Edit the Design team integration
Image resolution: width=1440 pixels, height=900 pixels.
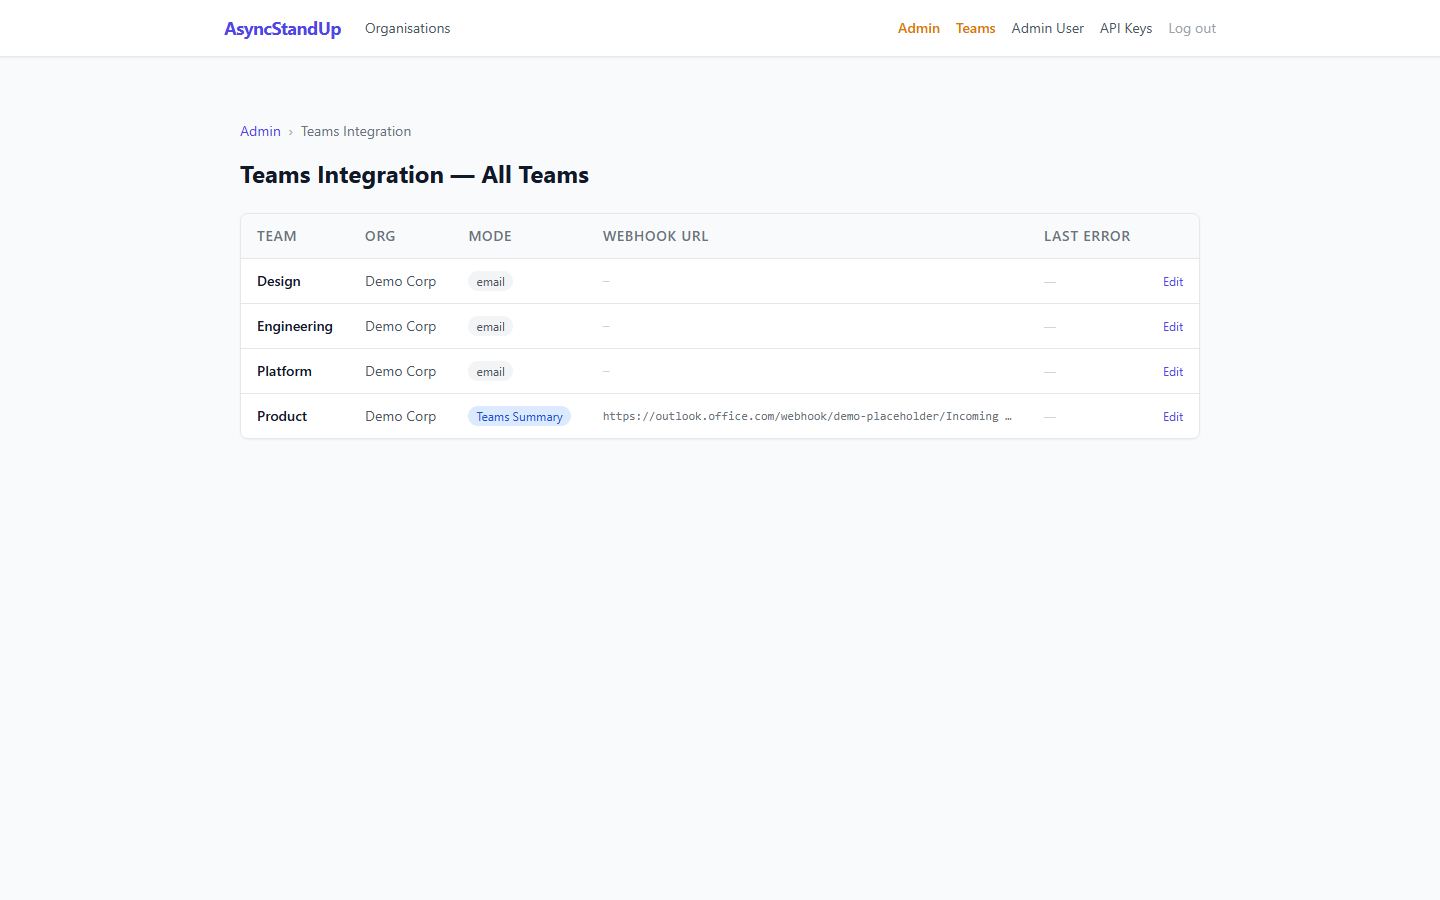tap(1173, 282)
